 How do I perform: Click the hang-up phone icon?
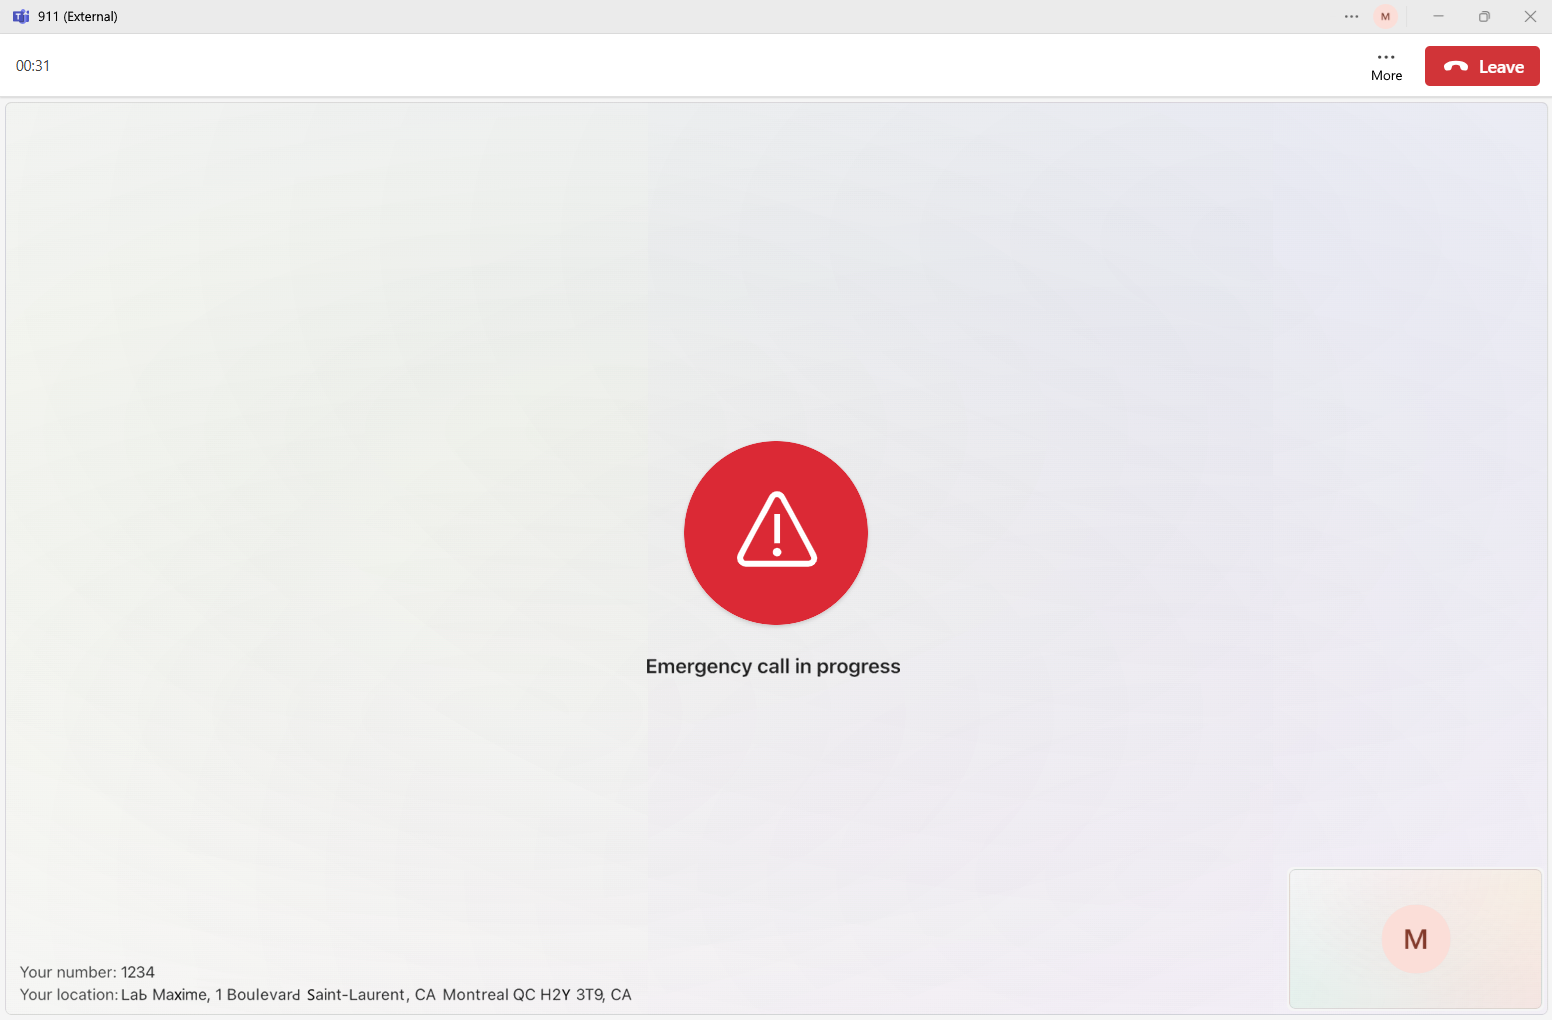[1456, 67]
